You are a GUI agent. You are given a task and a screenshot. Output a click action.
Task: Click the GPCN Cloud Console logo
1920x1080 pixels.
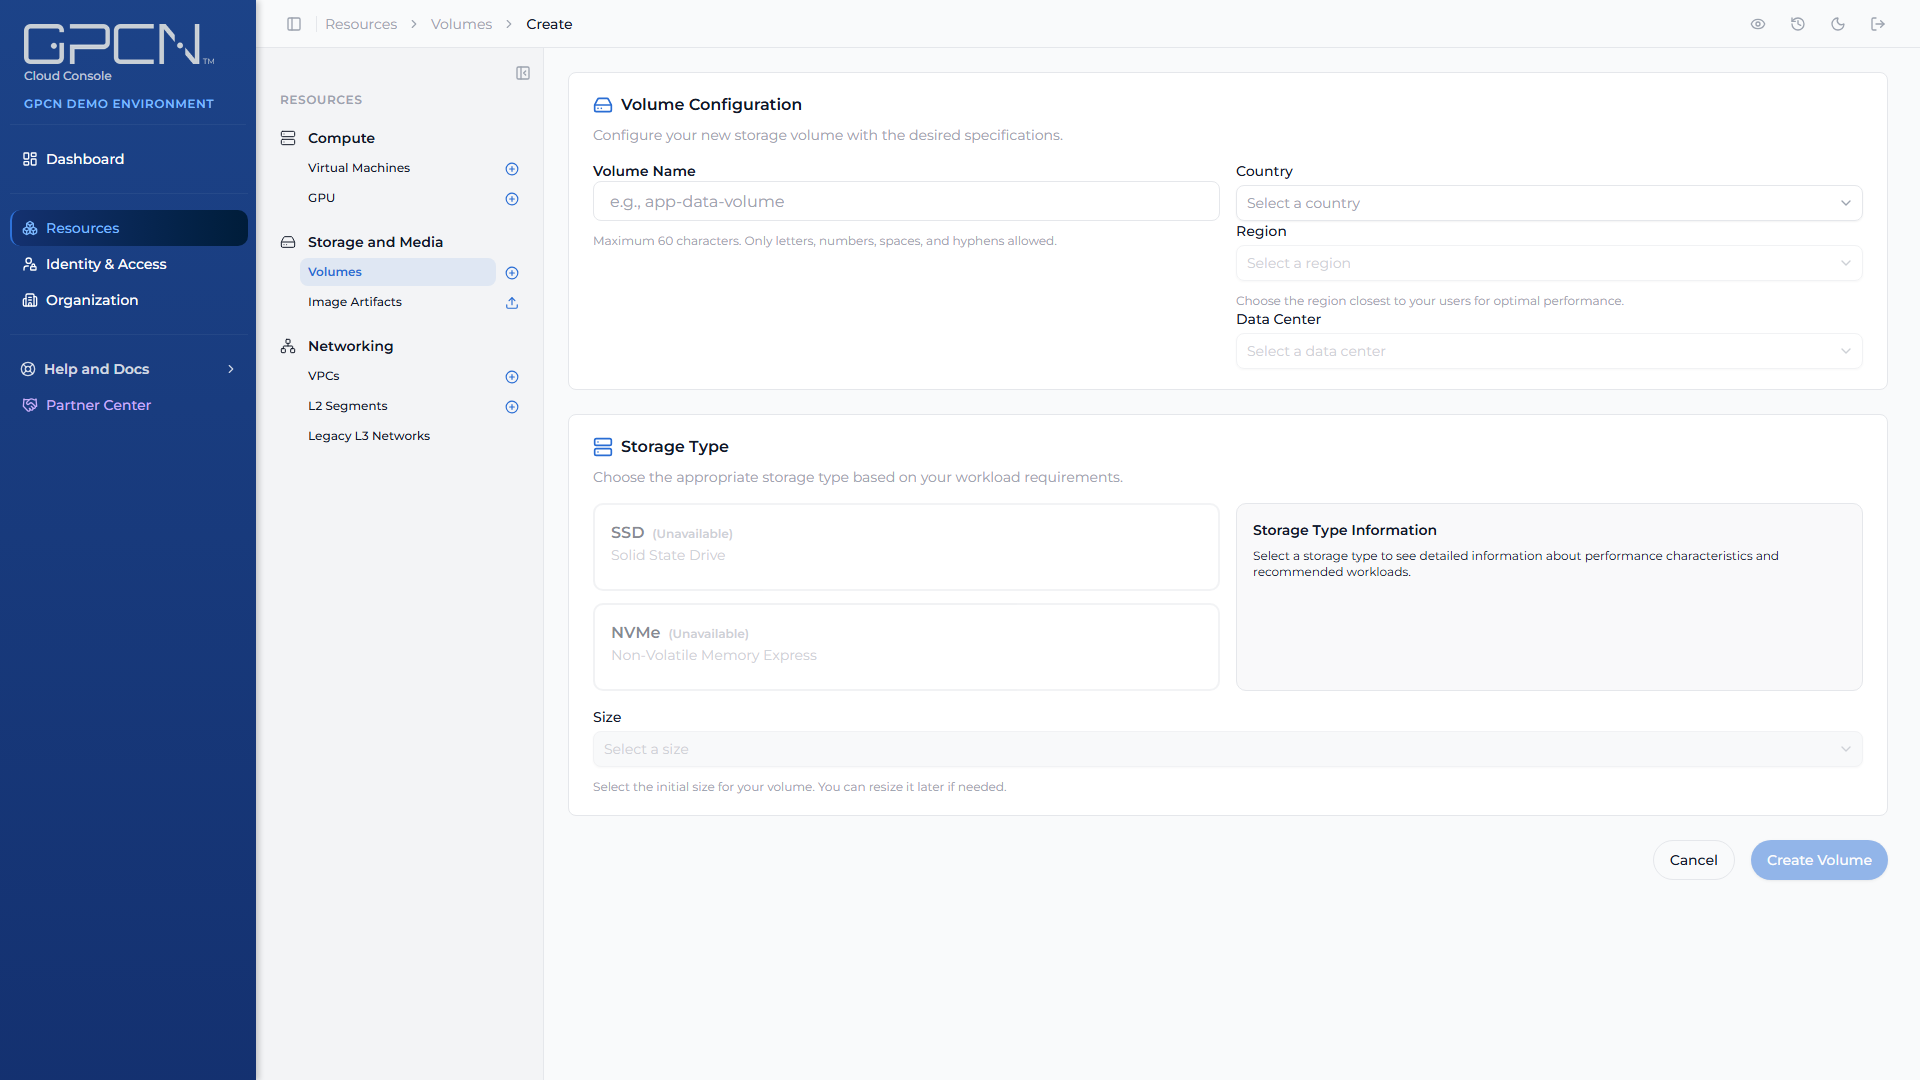[x=118, y=53]
